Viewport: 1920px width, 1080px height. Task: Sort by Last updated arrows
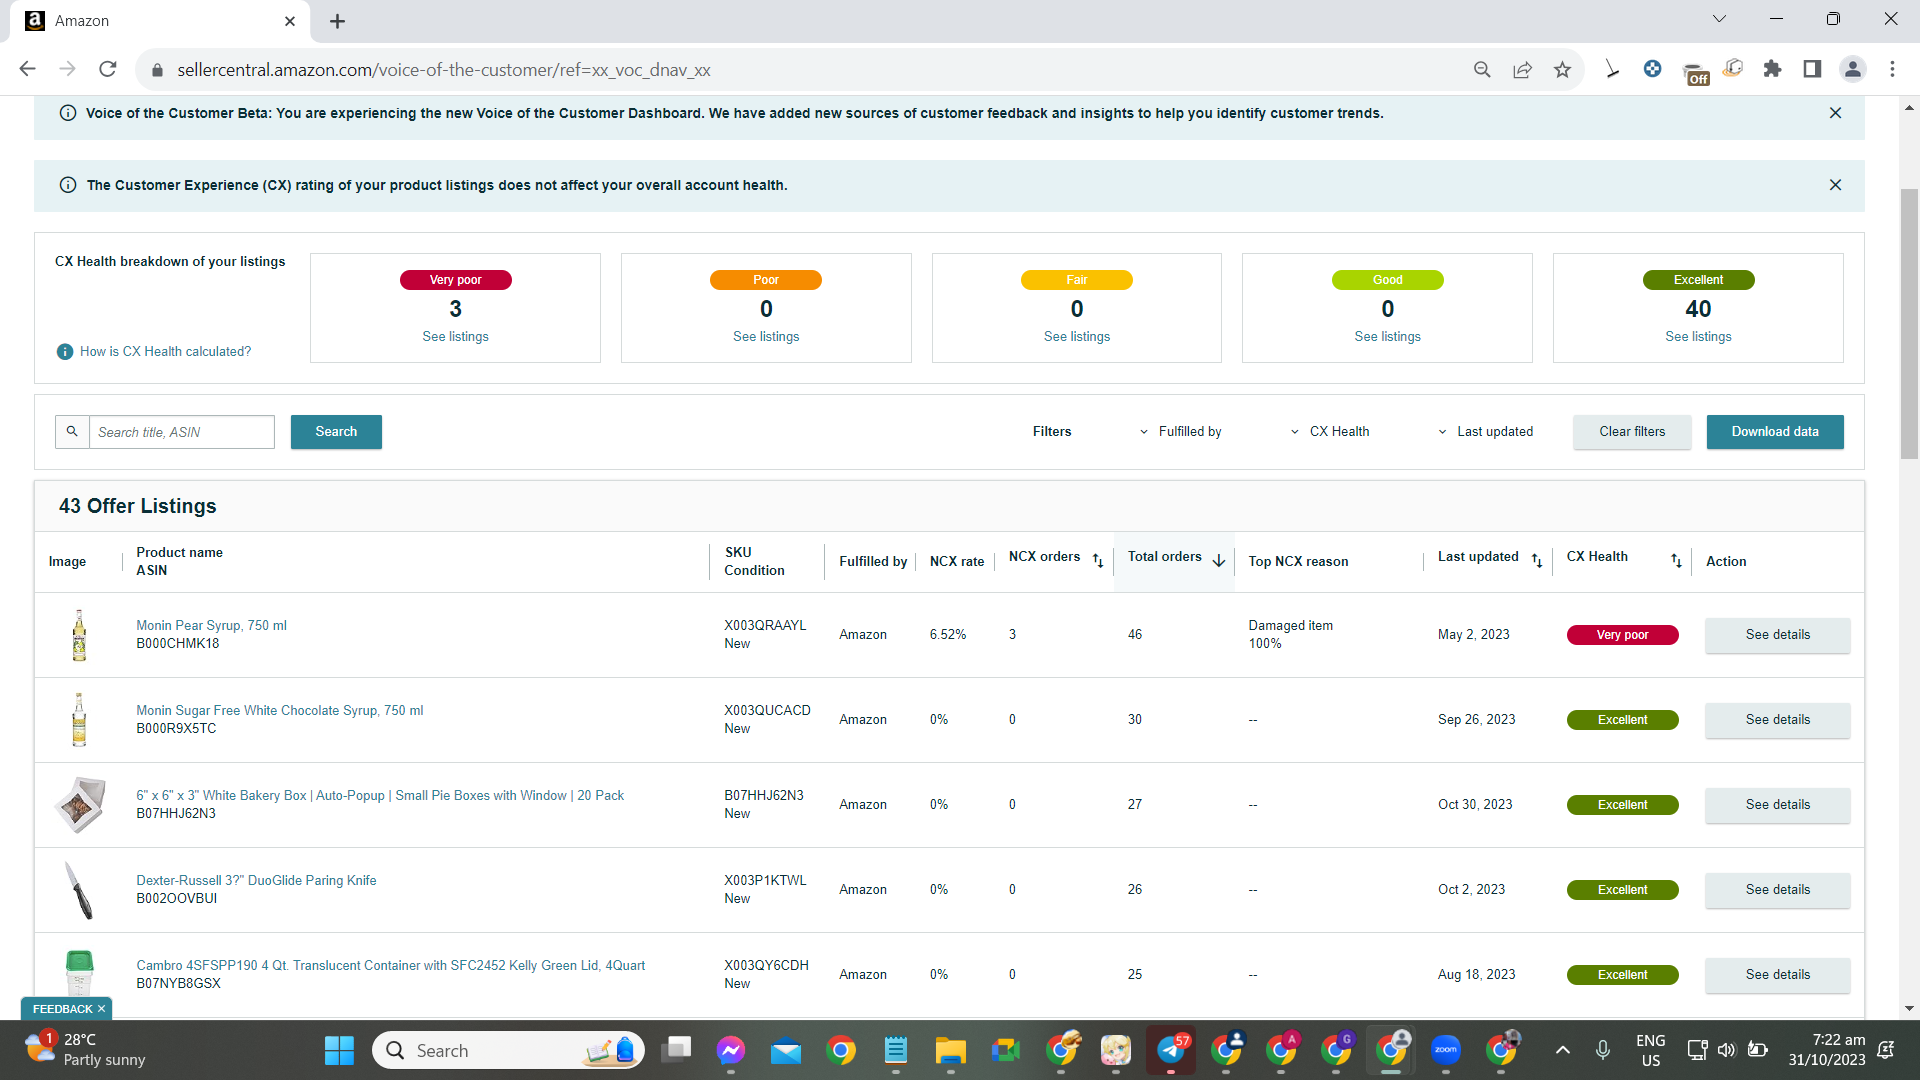tap(1537, 561)
